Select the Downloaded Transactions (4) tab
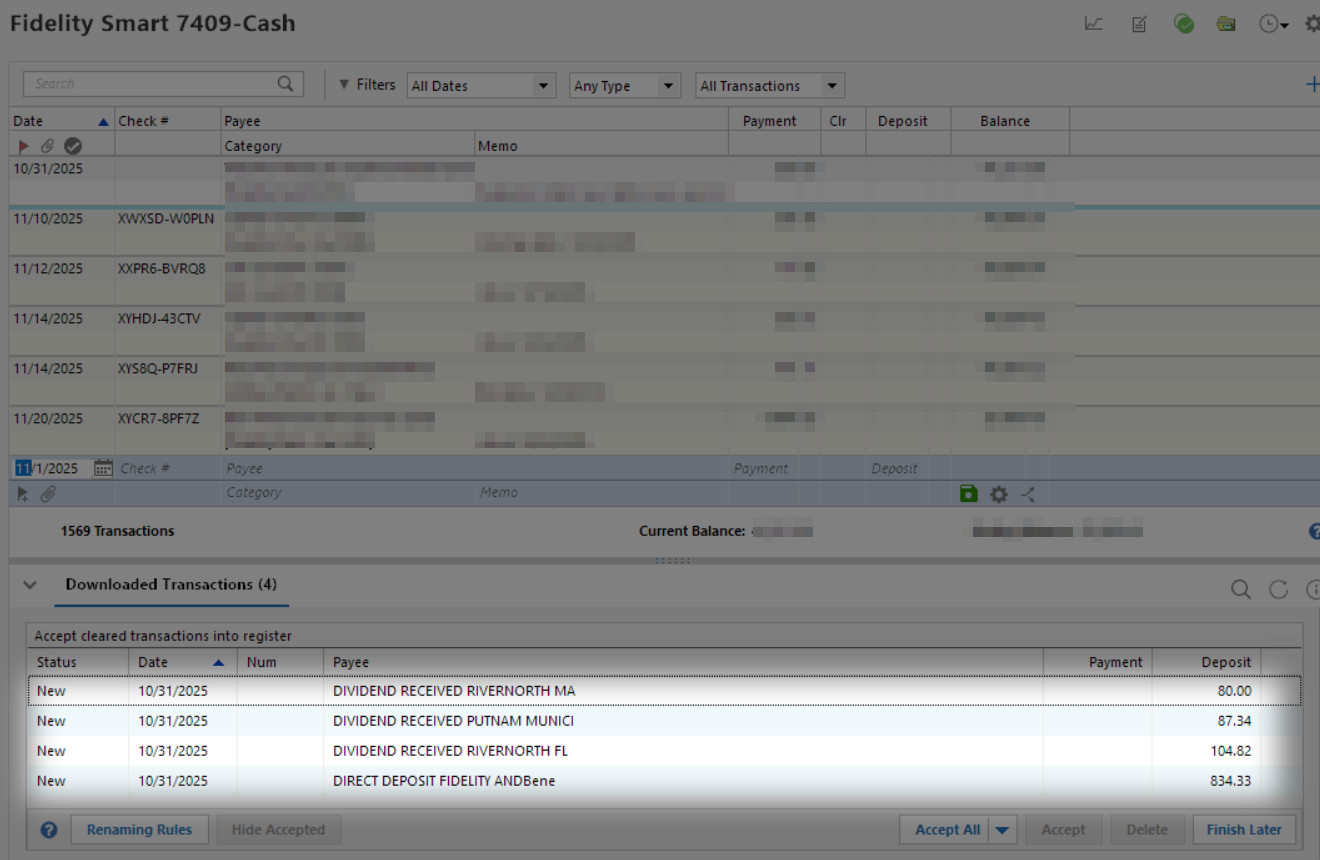Viewport: 1320px width, 860px height. (x=171, y=585)
